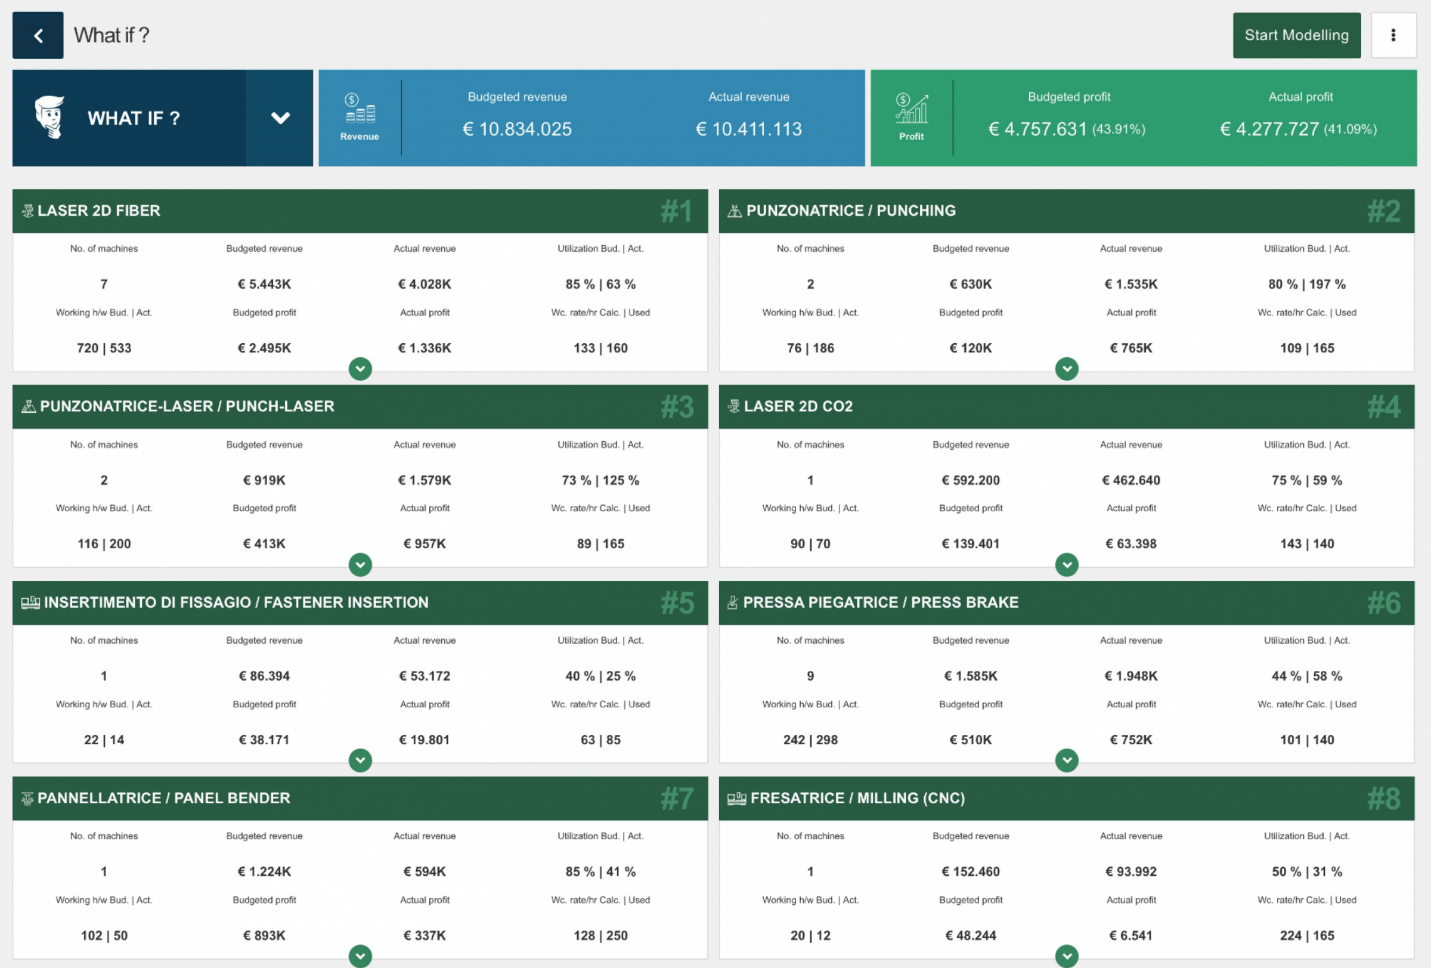Image resolution: width=1431 pixels, height=968 pixels.
Task: Click the Profit flask icon in the green panel
Action: pyautogui.click(x=910, y=110)
